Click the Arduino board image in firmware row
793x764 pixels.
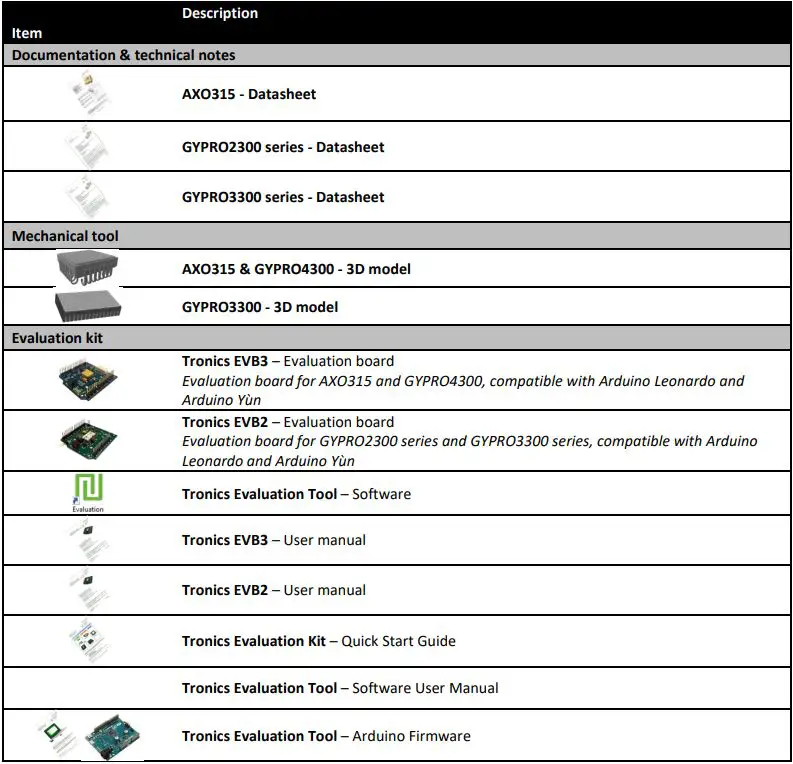[112, 737]
